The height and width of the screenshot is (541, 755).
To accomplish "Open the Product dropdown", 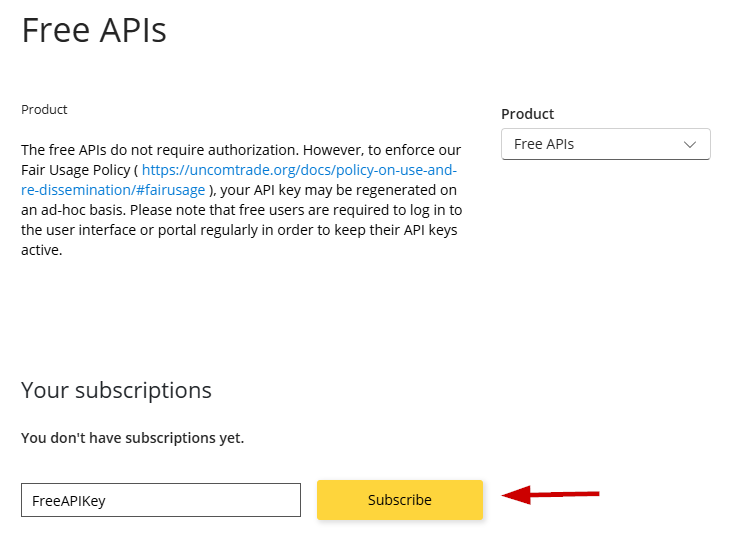I will [x=605, y=144].
